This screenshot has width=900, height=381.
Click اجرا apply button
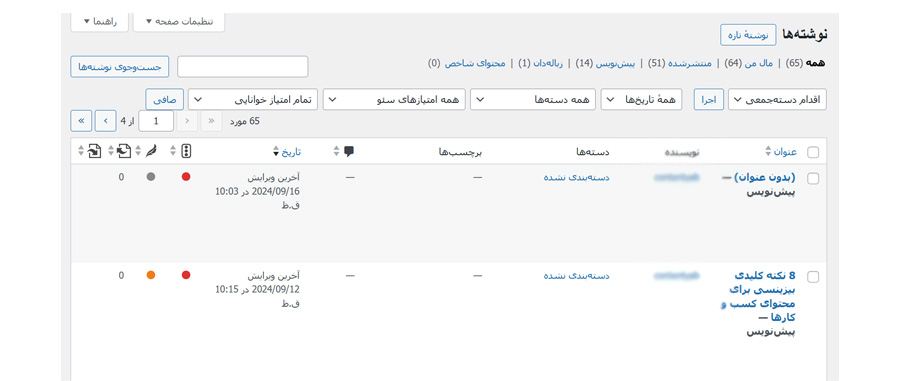click(x=708, y=100)
